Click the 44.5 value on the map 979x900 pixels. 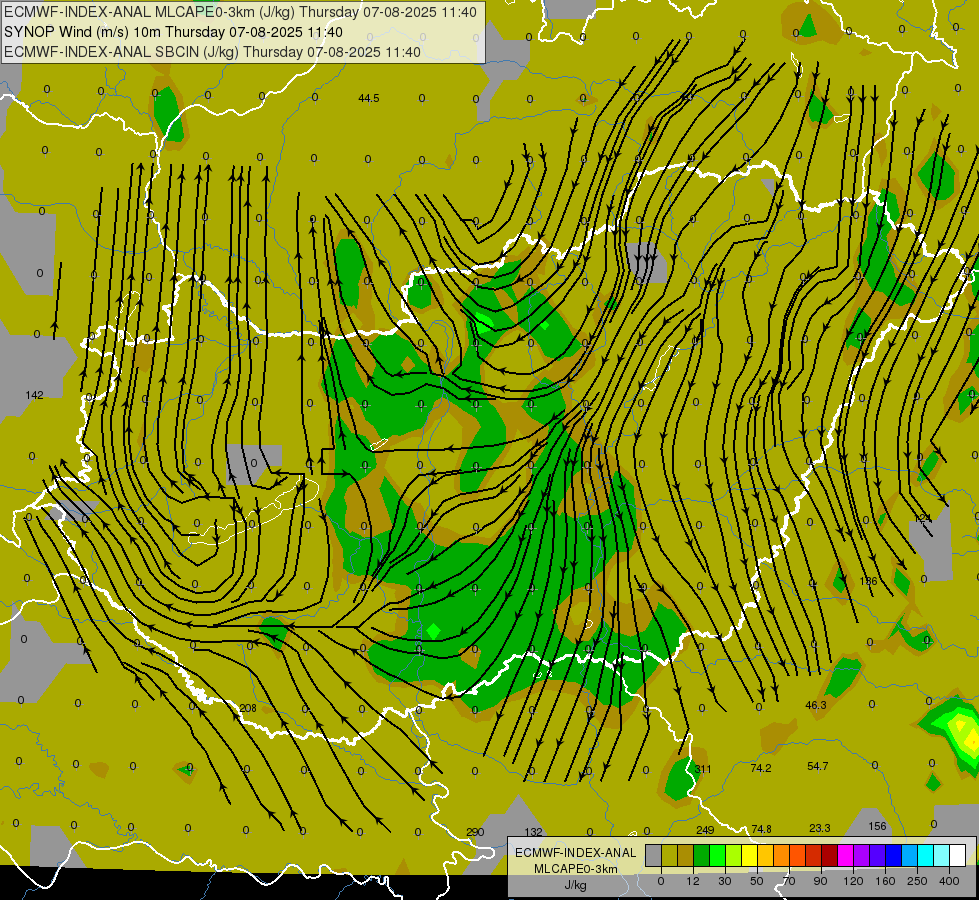coord(369,98)
